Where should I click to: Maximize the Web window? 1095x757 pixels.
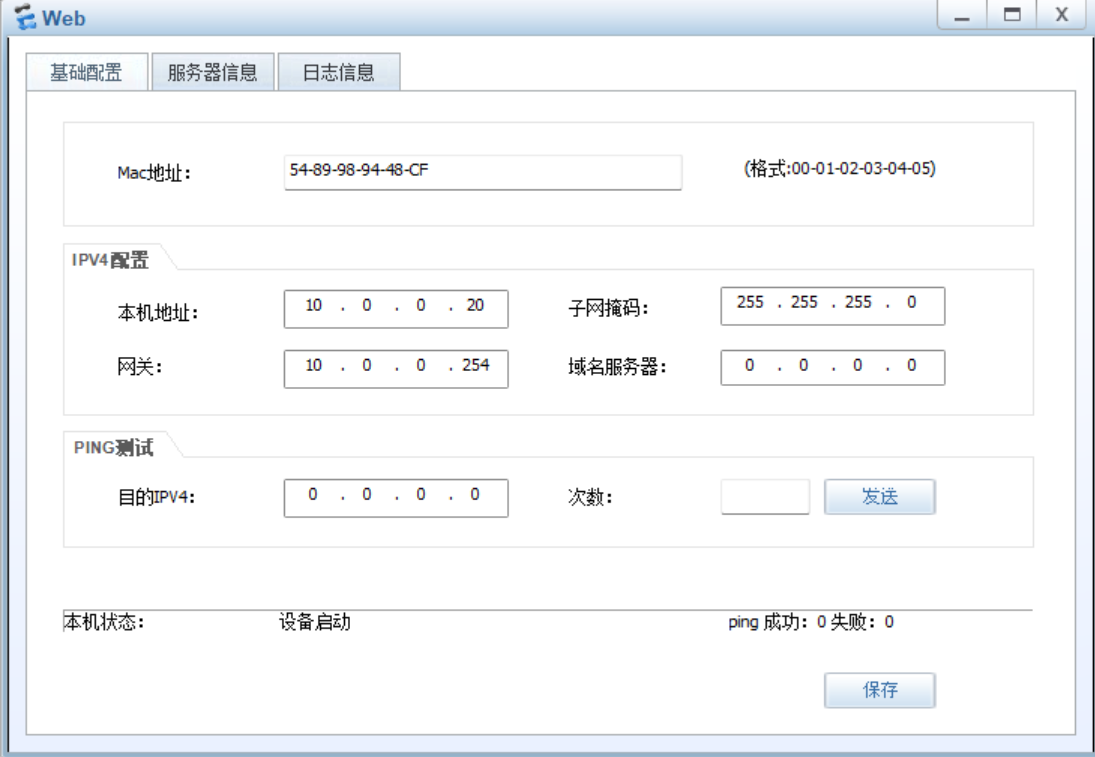coord(1012,15)
